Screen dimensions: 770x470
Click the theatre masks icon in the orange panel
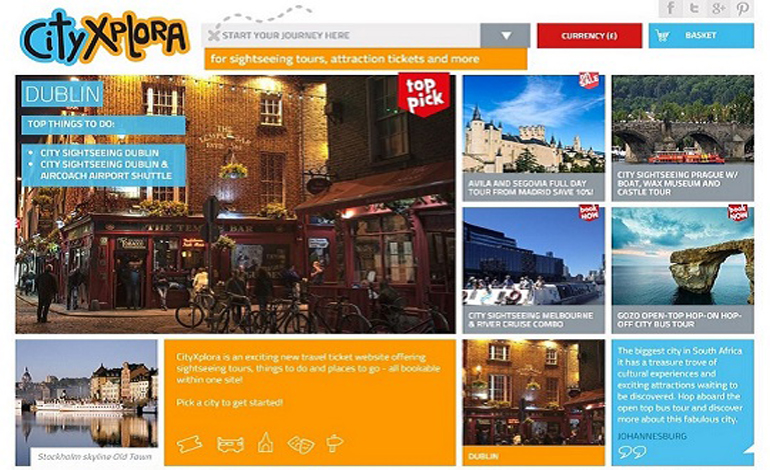[x=301, y=444]
